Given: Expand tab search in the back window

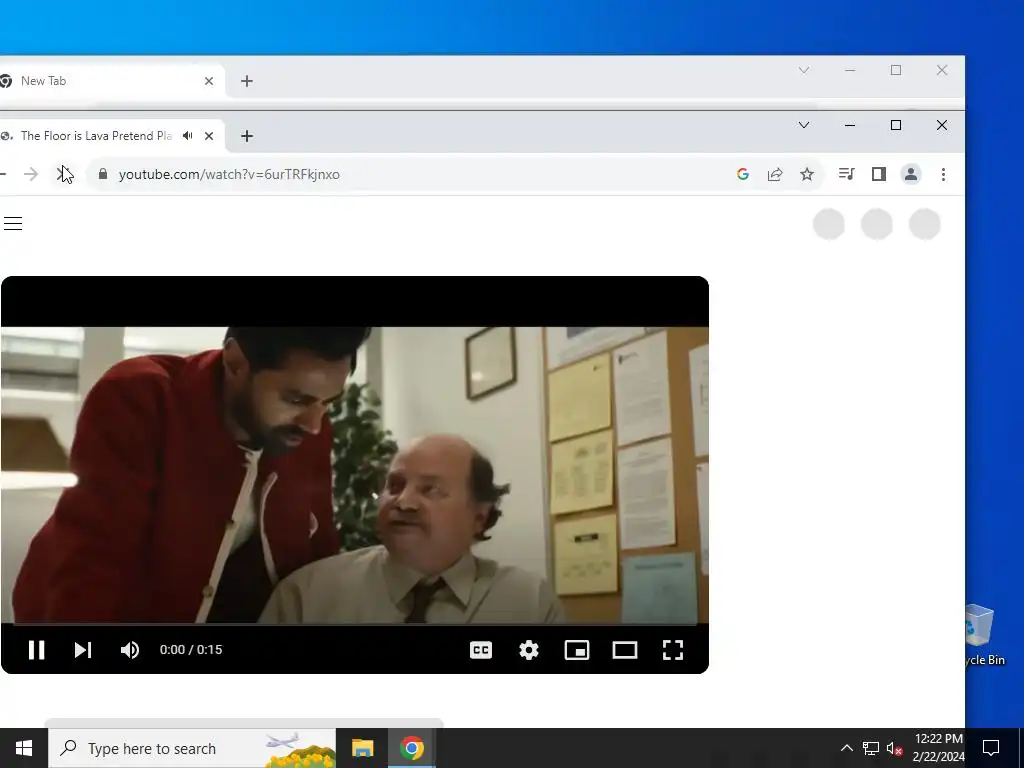Looking at the screenshot, I should tap(804, 70).
